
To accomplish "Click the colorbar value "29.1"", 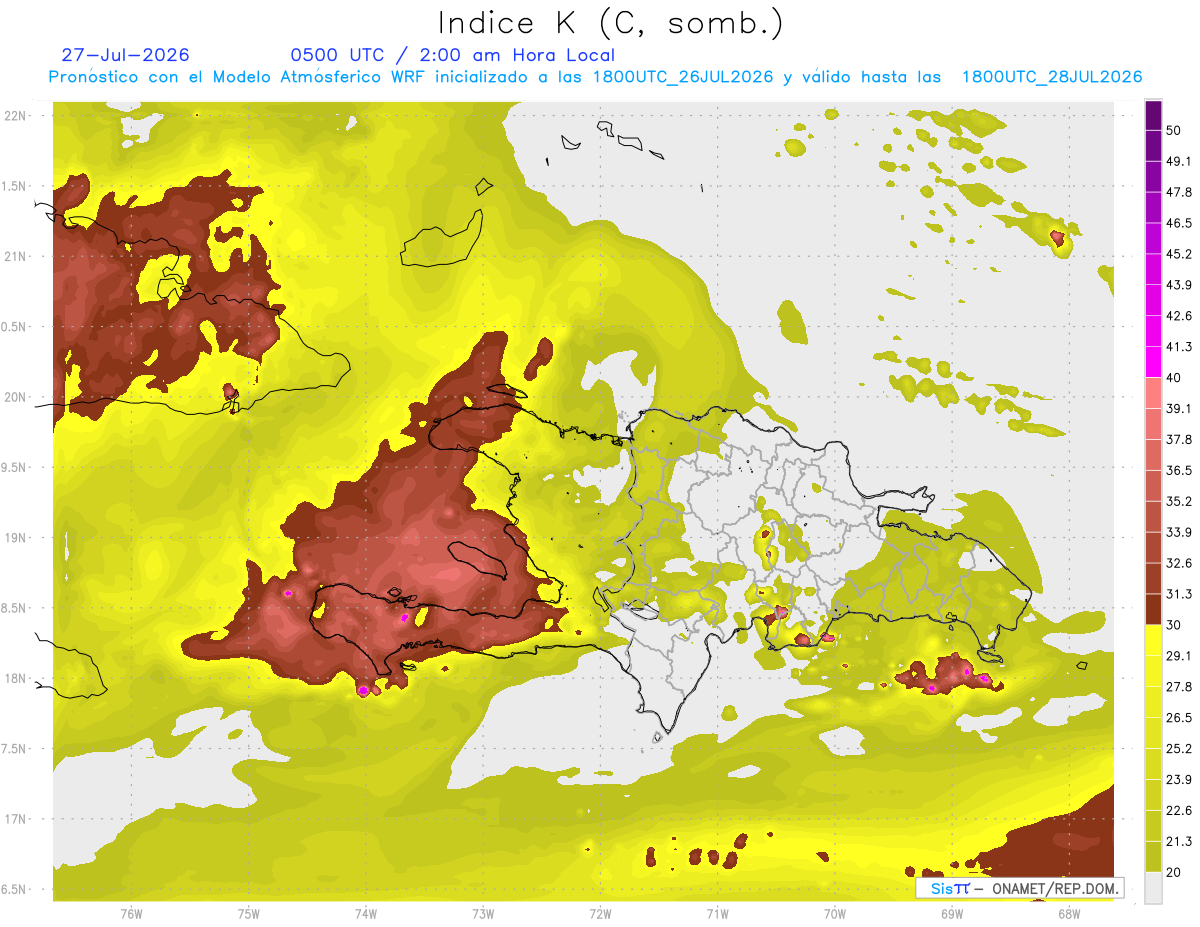I will point(1178,656).
